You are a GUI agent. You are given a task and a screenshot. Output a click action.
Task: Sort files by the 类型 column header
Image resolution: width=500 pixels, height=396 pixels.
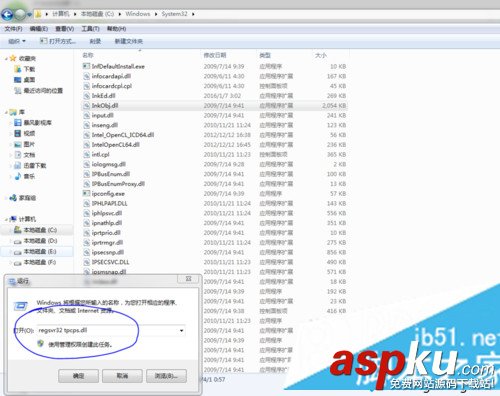[x=265, y=55]
